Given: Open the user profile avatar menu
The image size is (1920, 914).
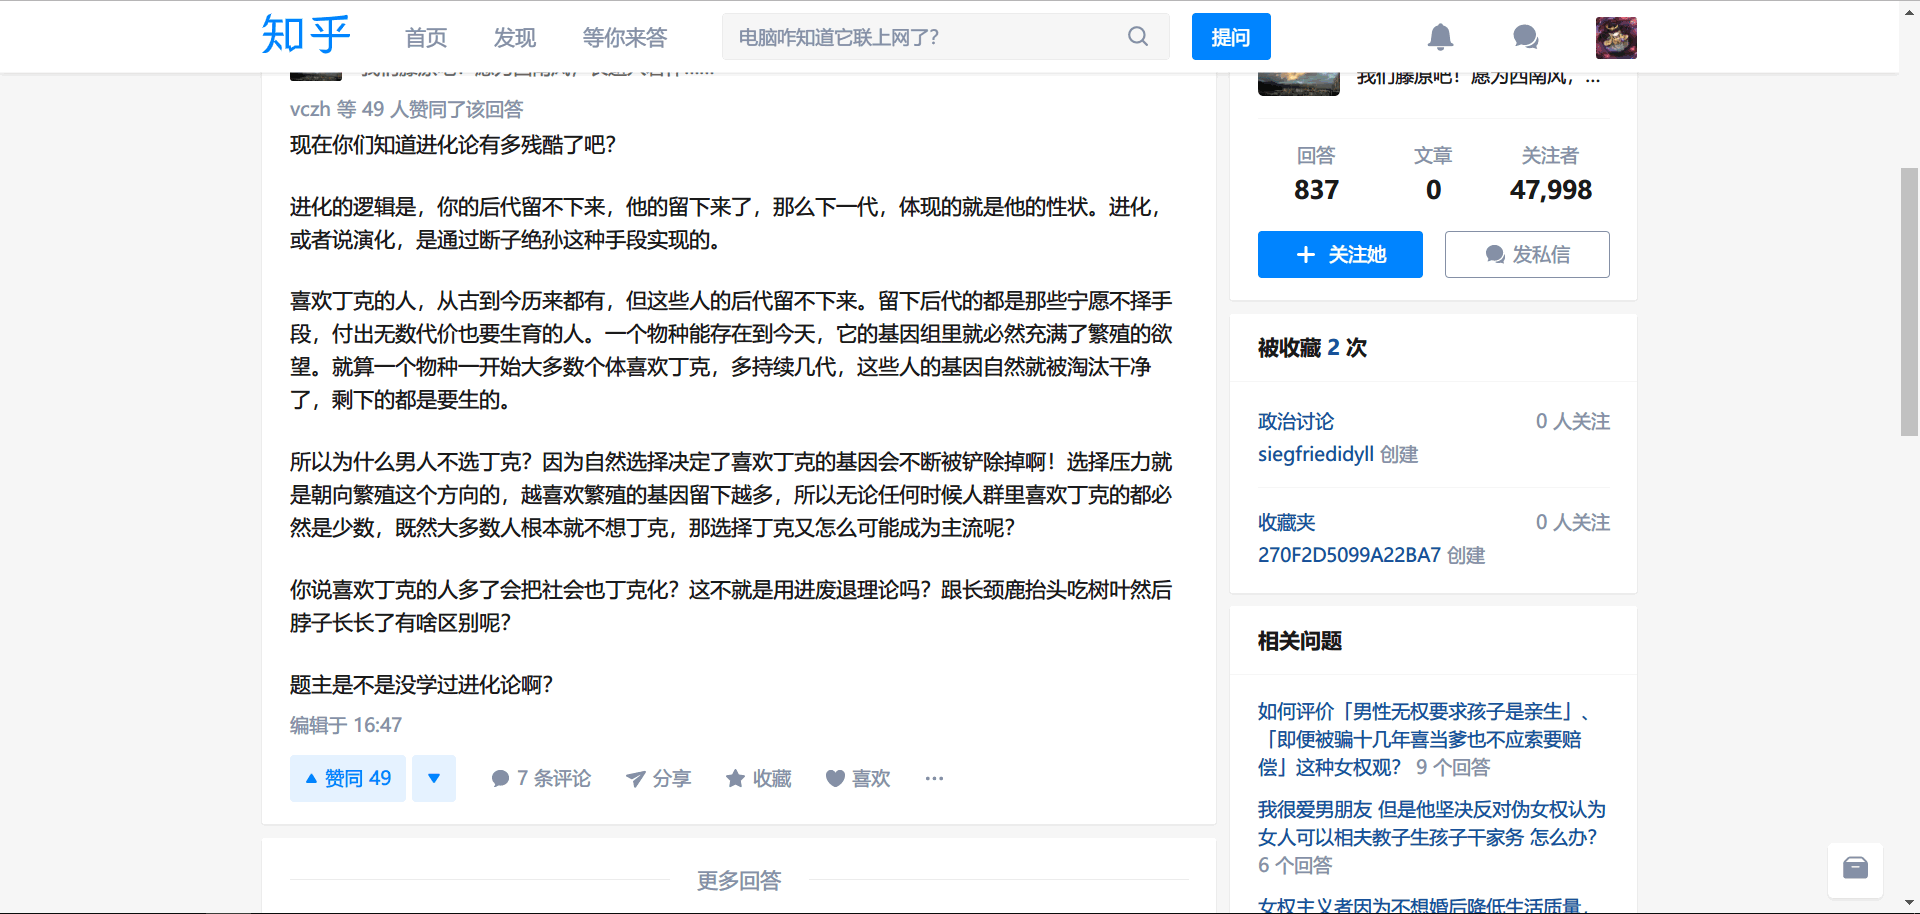Looking at the screenshot, I should (1616, 38).
